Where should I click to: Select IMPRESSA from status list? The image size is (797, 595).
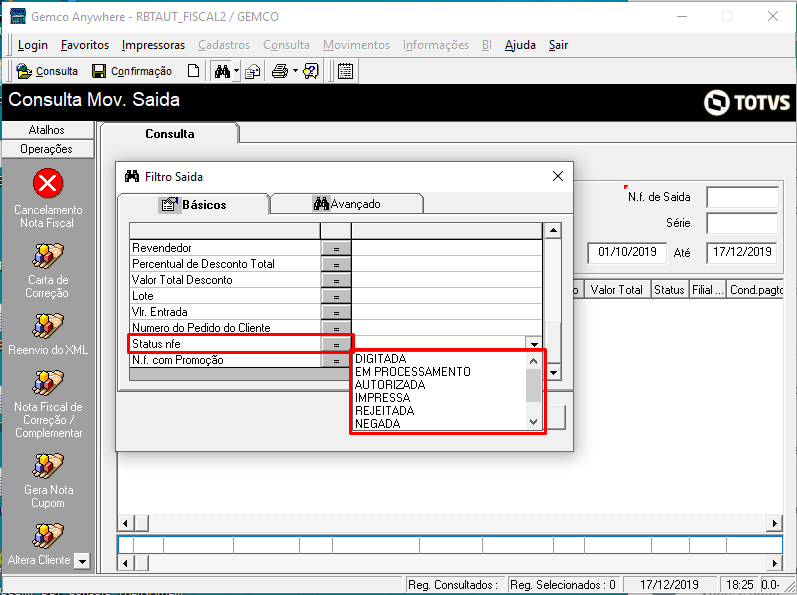pyautogui.click(x=382, y=398)
